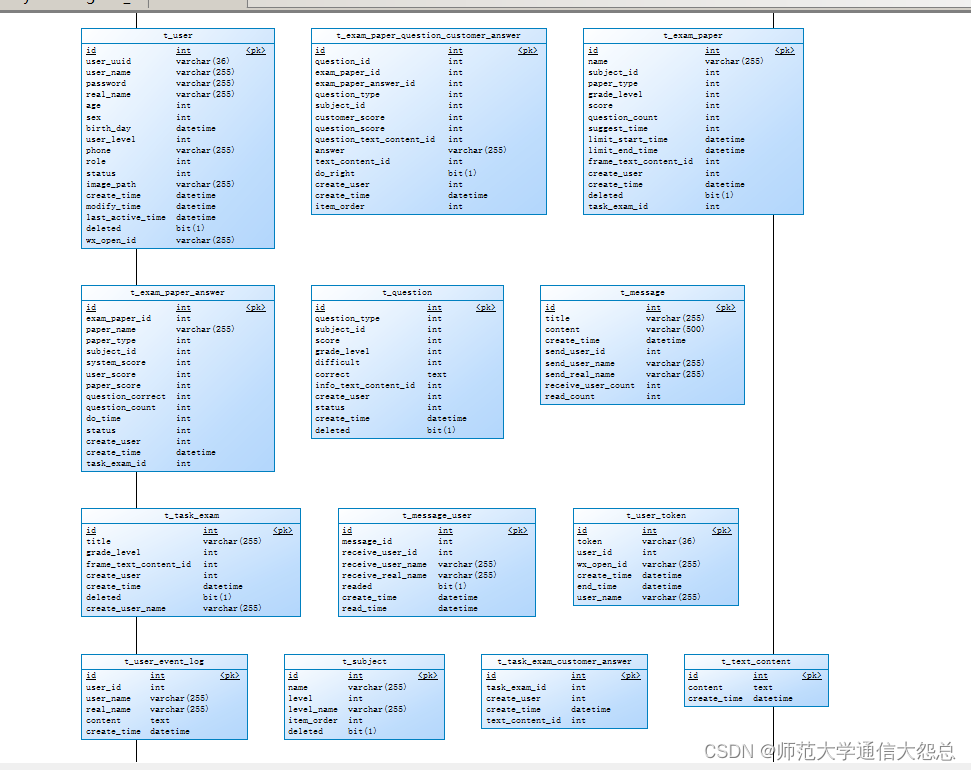This screenshot has width=971, height=770.
Task: Click birth_day column in t_user
Action: (x=108, y=128)
